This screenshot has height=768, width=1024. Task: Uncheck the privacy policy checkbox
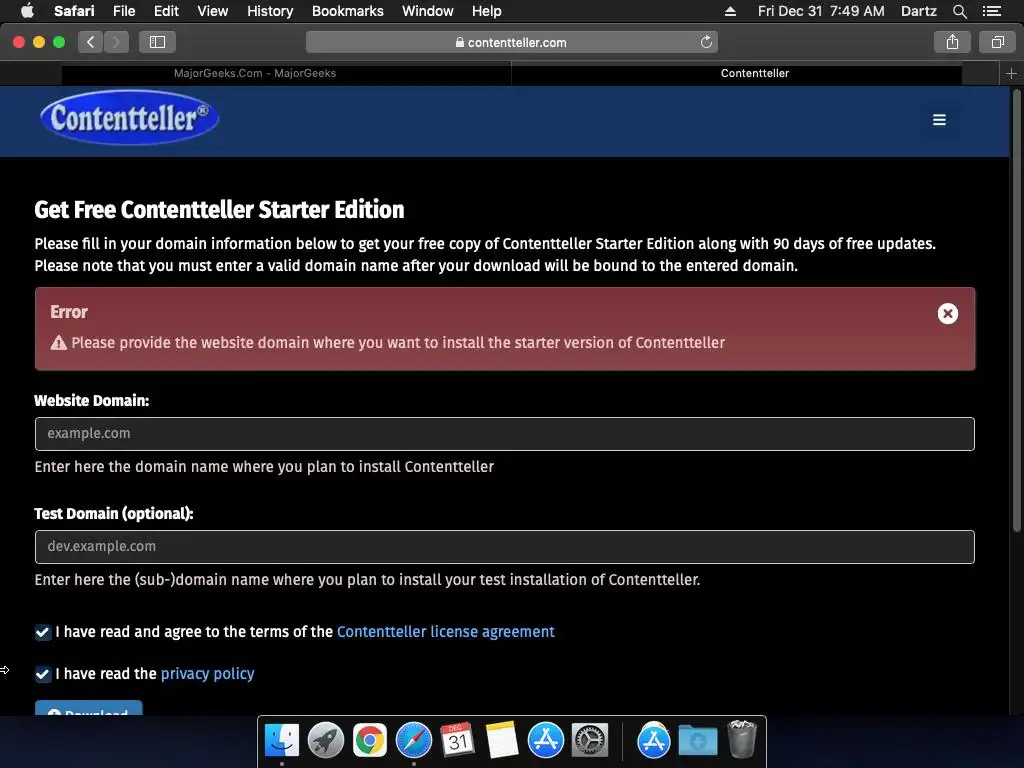coord(42,674)
